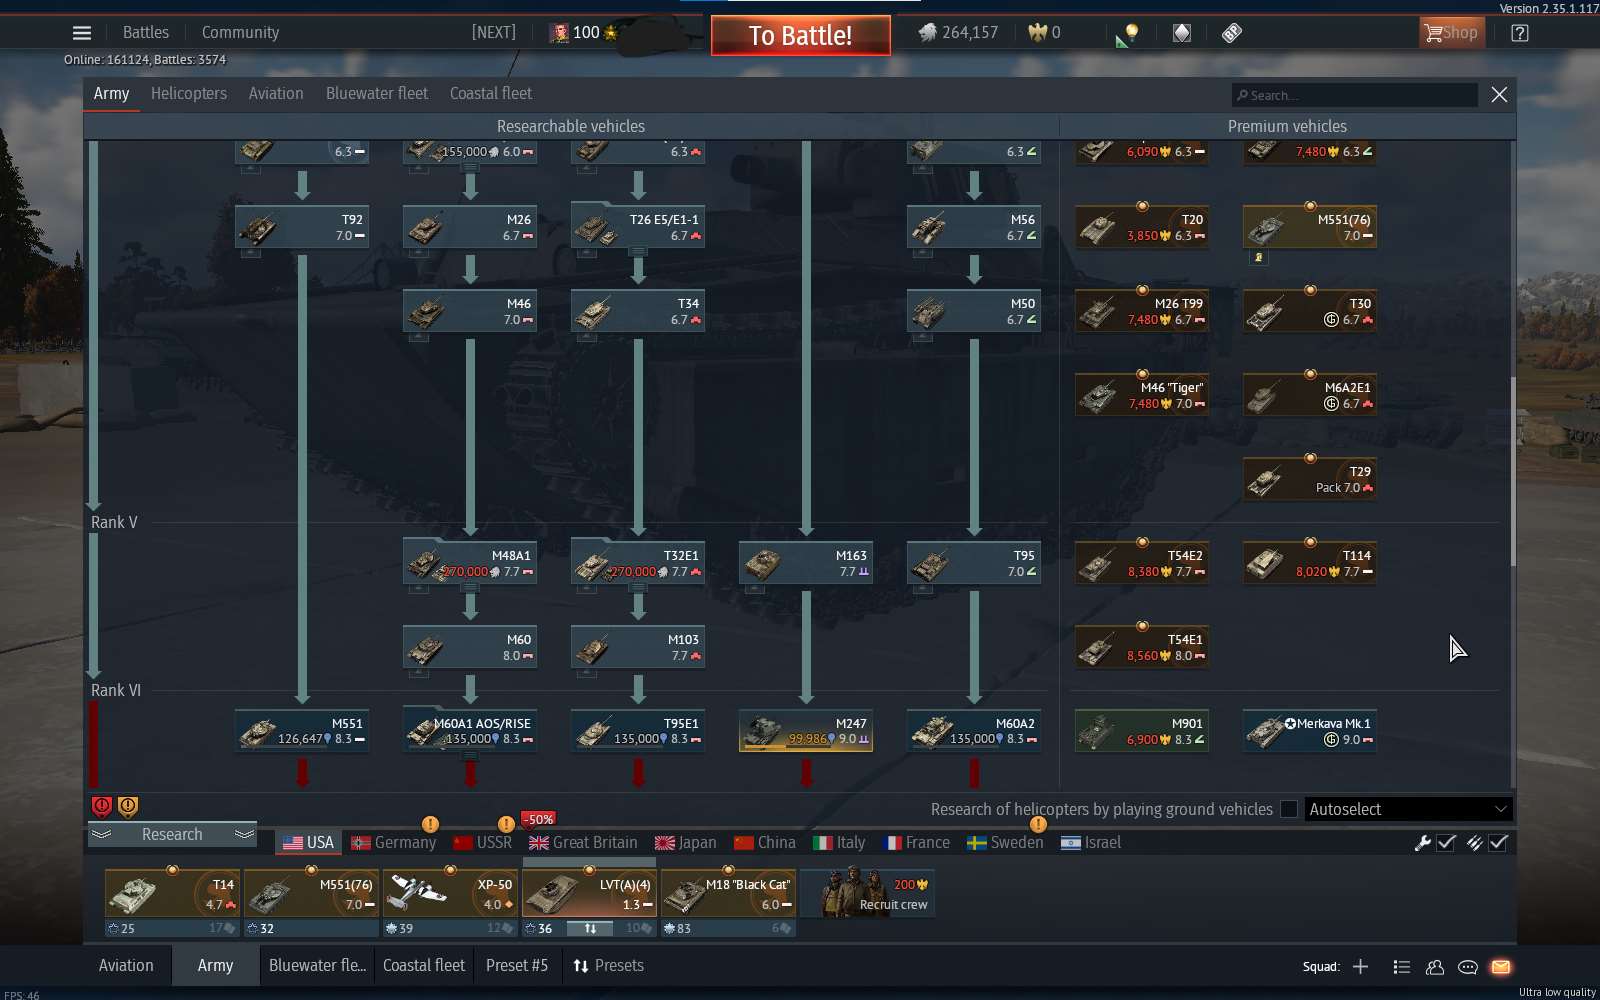
Task: Expand the M60A1 AOS/RISE vehicle group
Action: point(470,756)
